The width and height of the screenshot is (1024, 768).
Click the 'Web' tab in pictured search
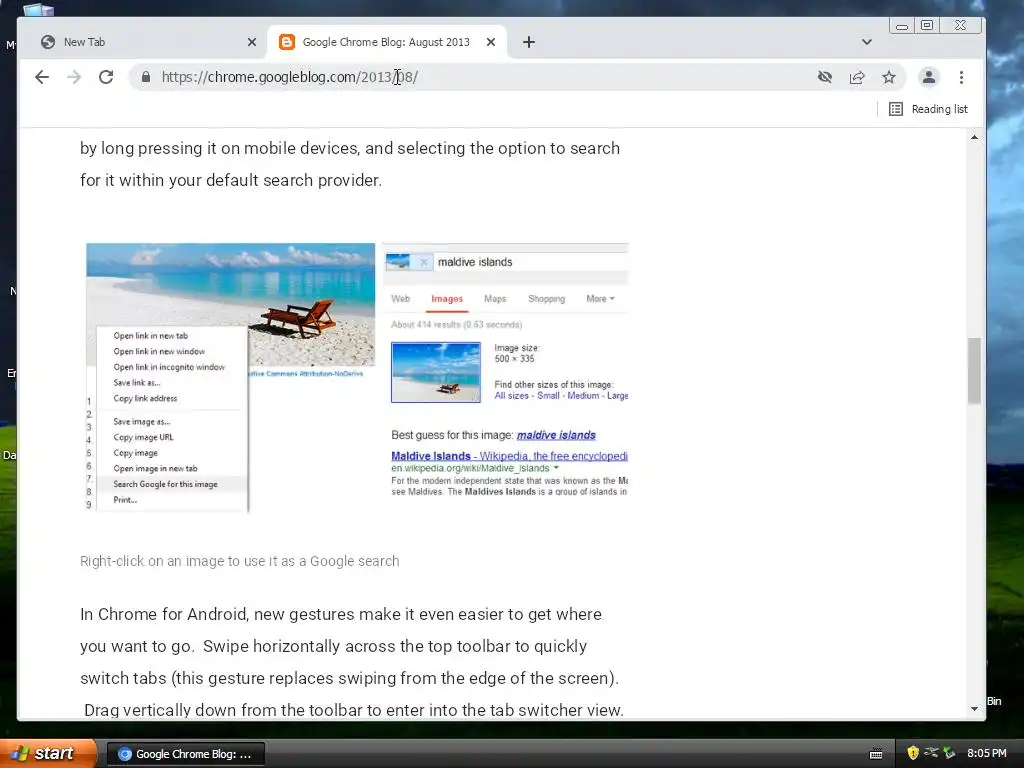(400, 298)
